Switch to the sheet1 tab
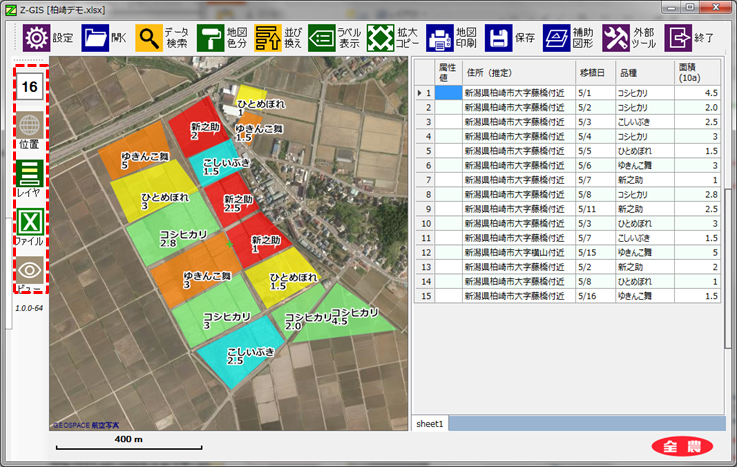737x467 pixels. tap(431, 424)
